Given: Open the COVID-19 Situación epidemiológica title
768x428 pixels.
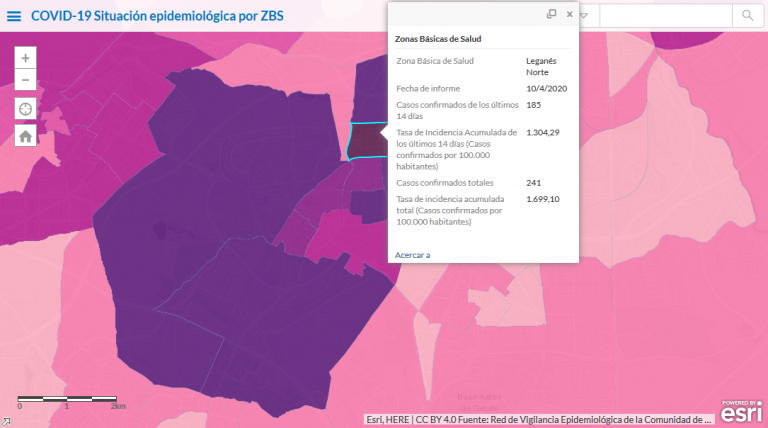Looking at the screenshot, I should coord(157,16).
